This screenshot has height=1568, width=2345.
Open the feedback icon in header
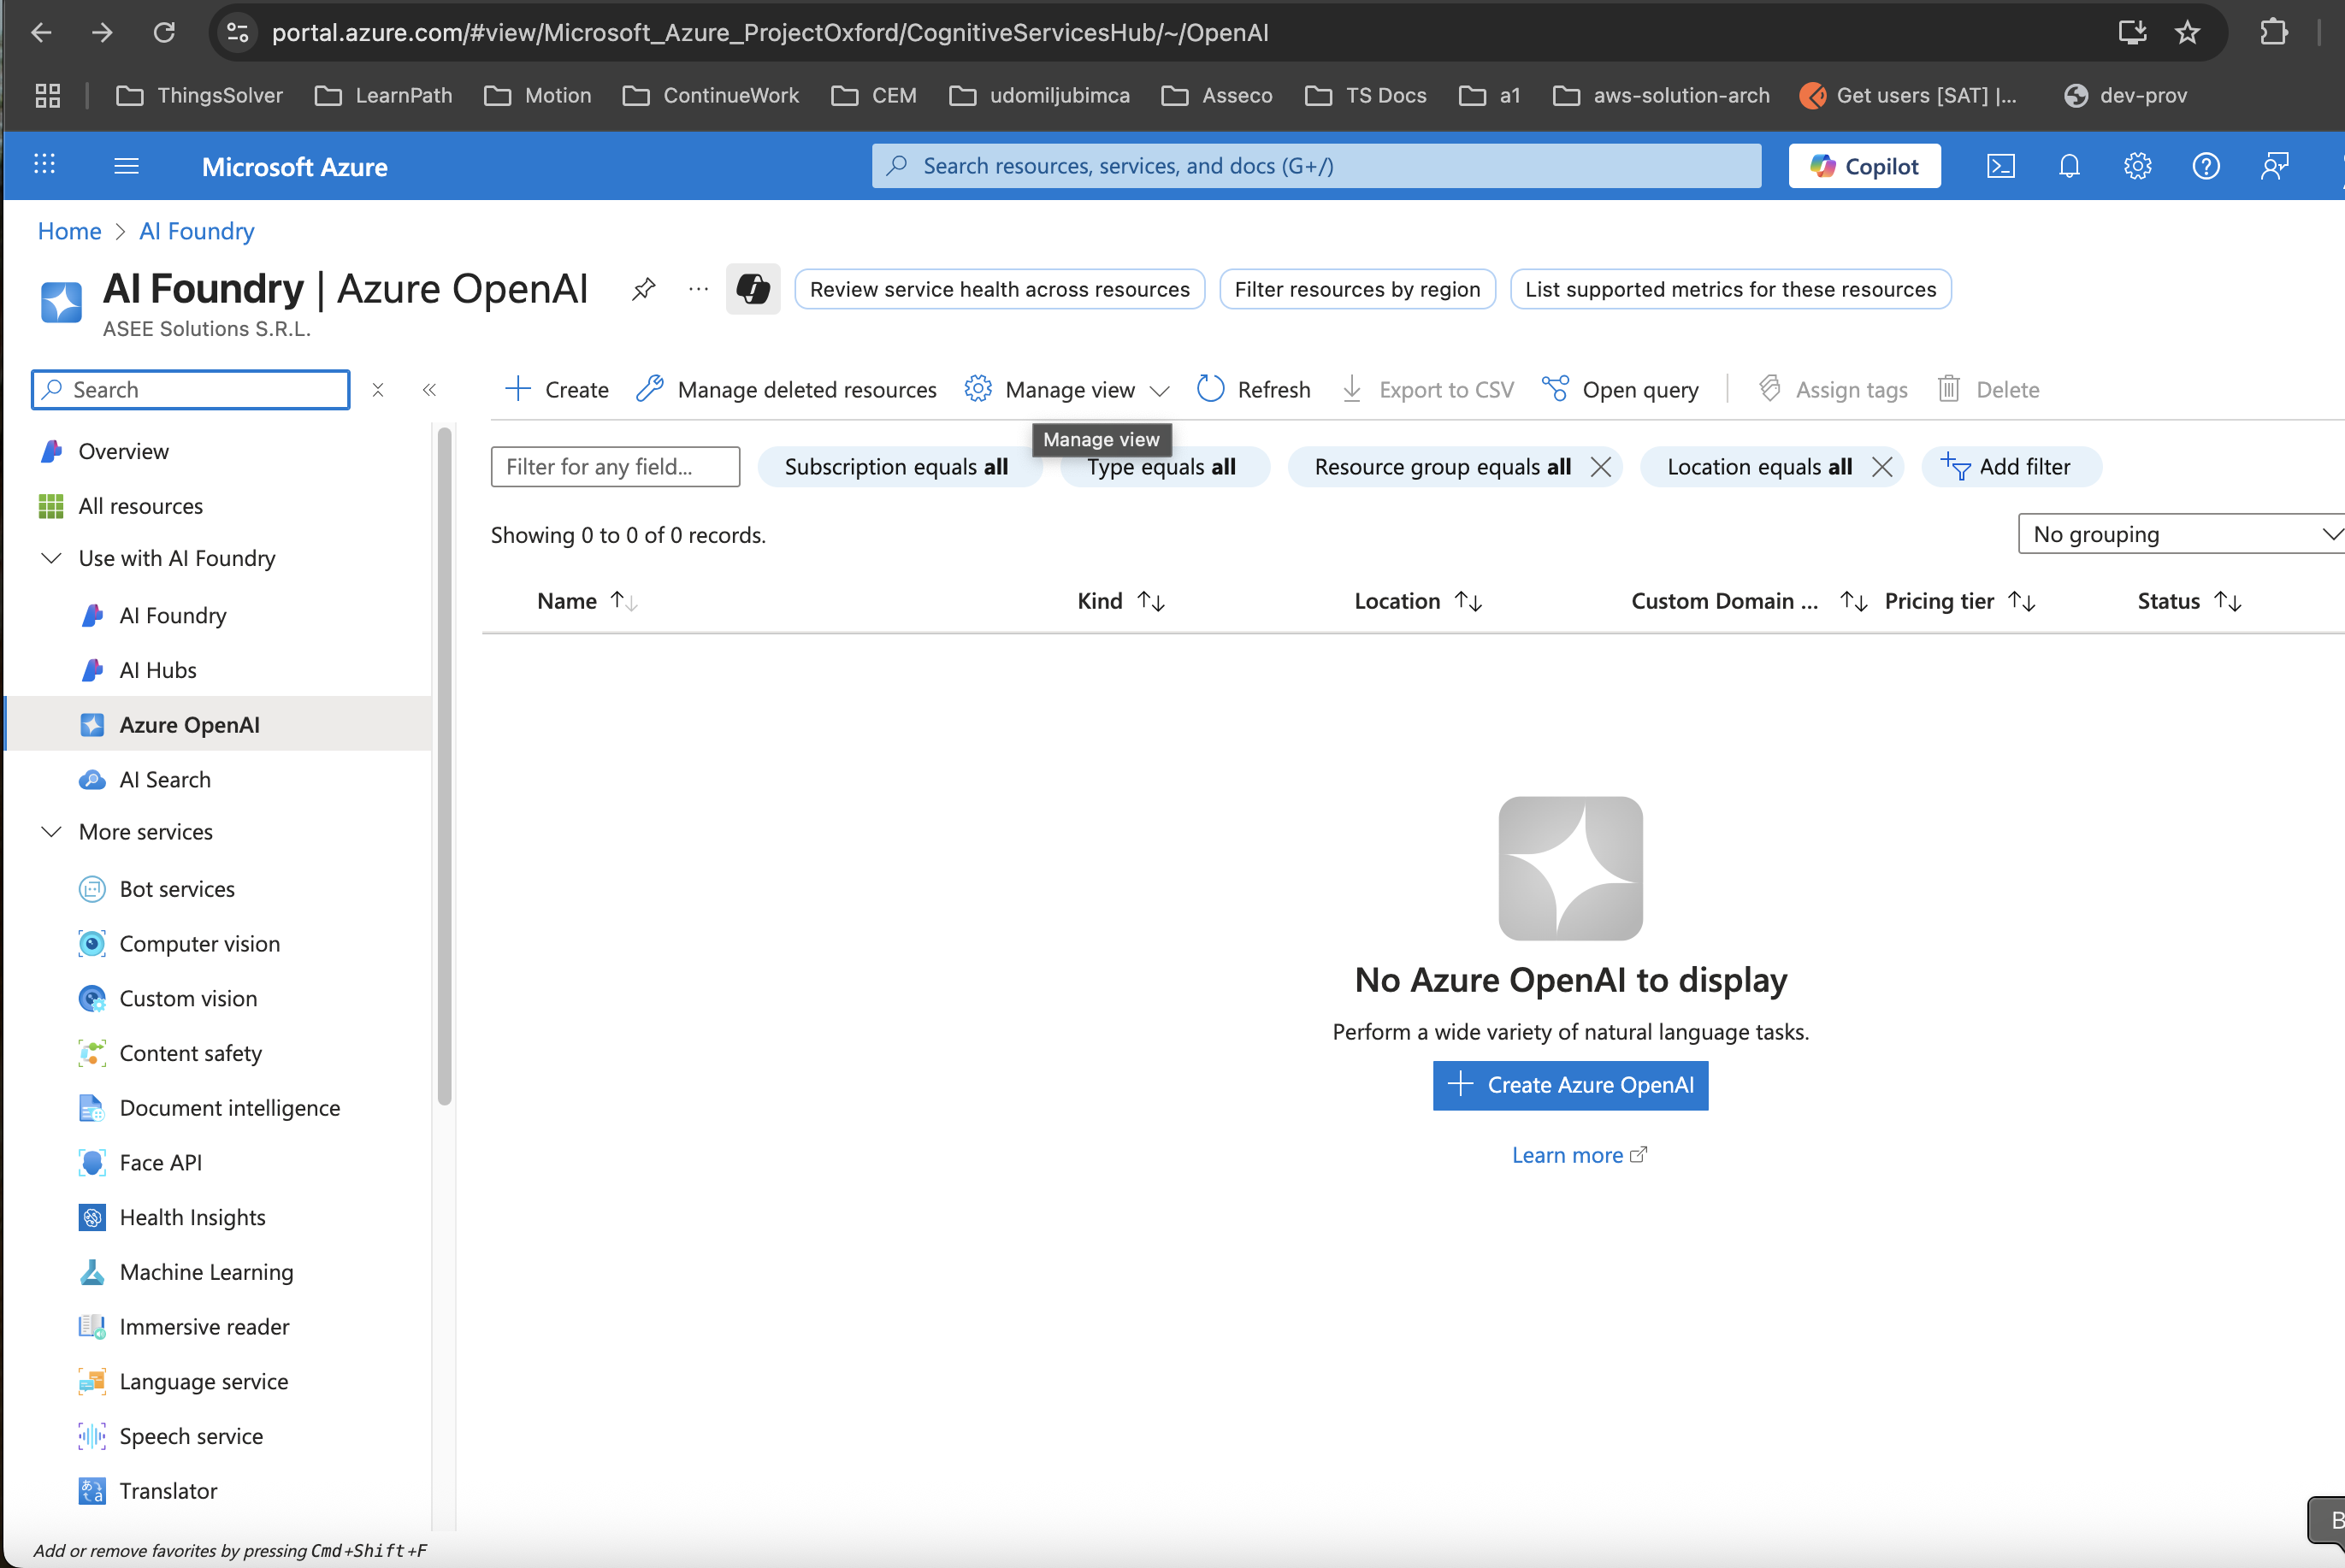(x=2274, y=166)
